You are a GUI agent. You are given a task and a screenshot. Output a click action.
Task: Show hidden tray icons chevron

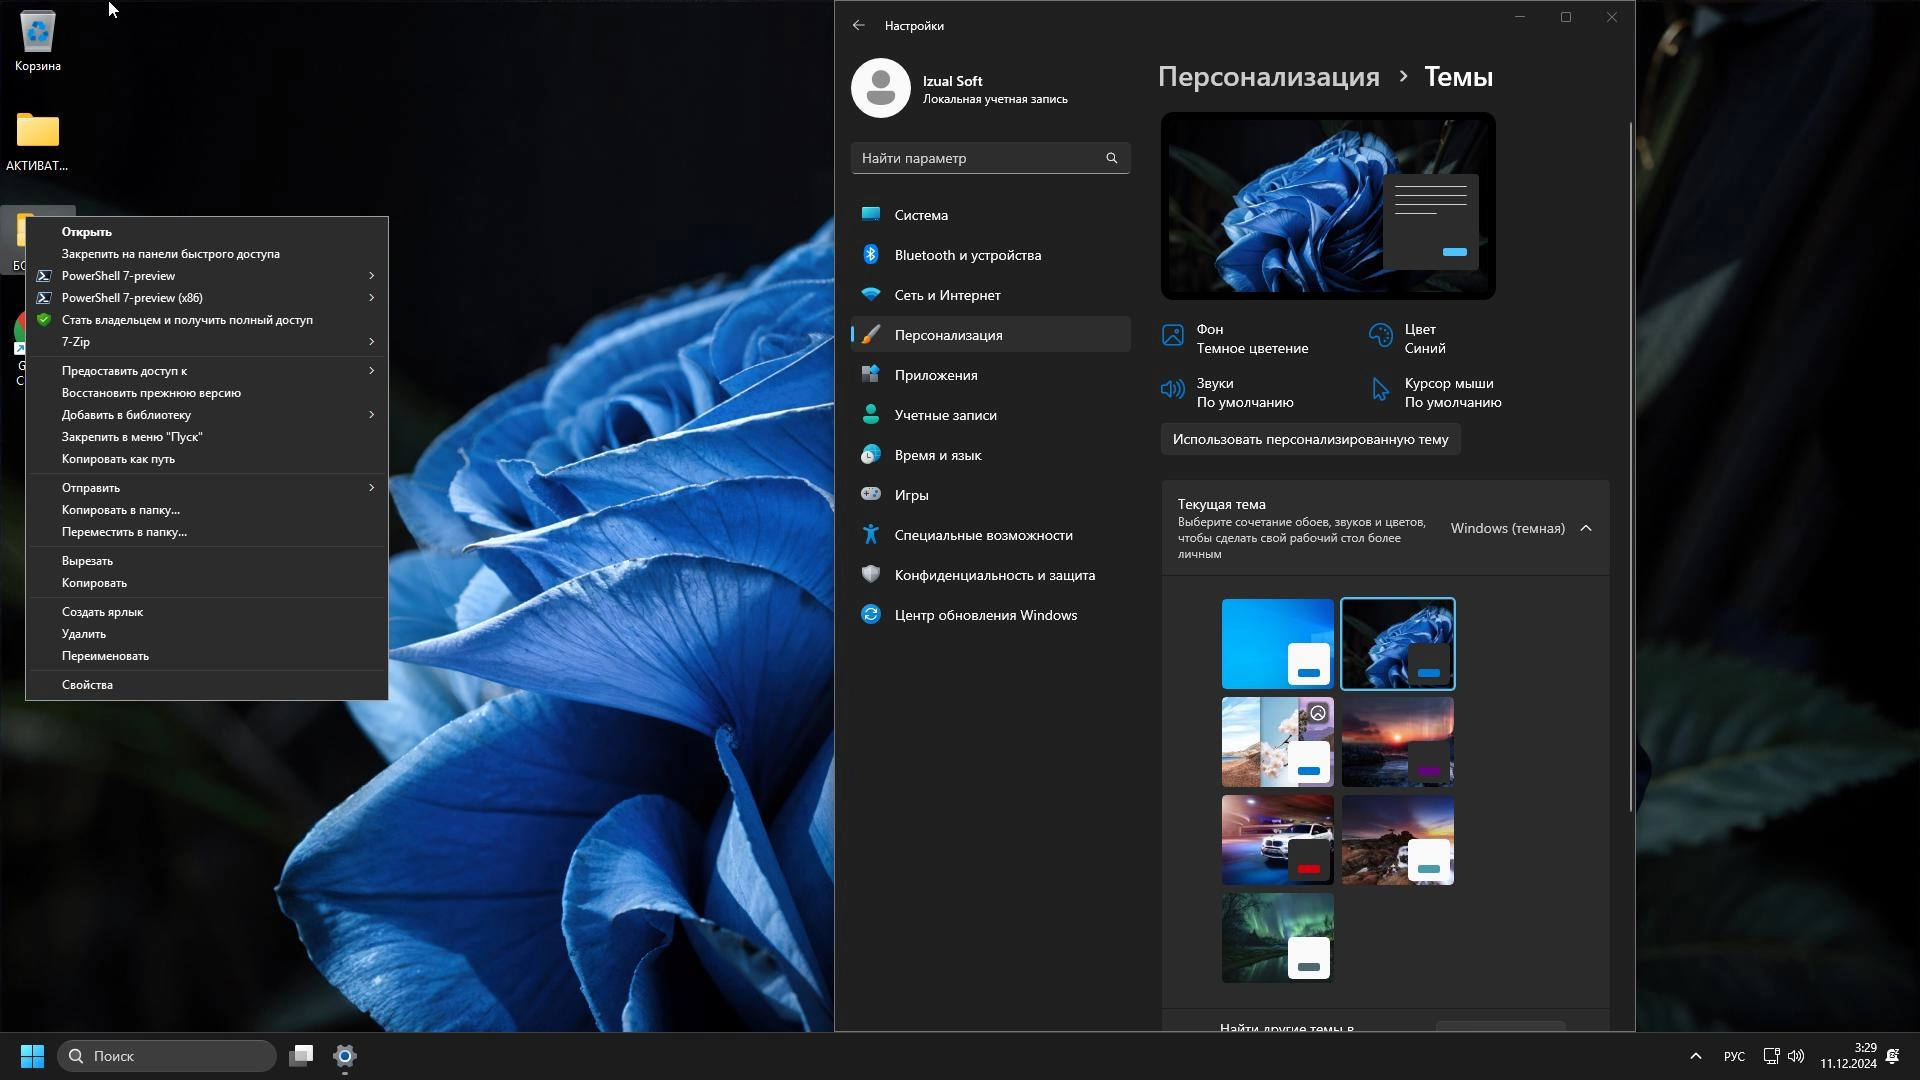click(1695, 1056)
